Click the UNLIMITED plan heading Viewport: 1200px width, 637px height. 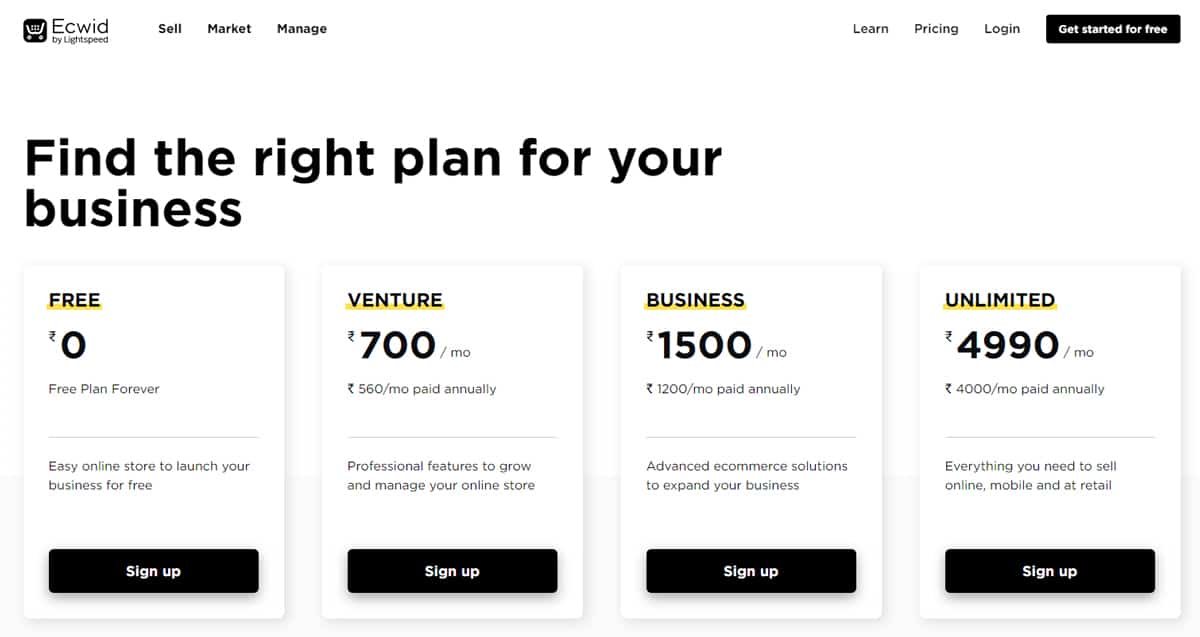coord(1000,300)
